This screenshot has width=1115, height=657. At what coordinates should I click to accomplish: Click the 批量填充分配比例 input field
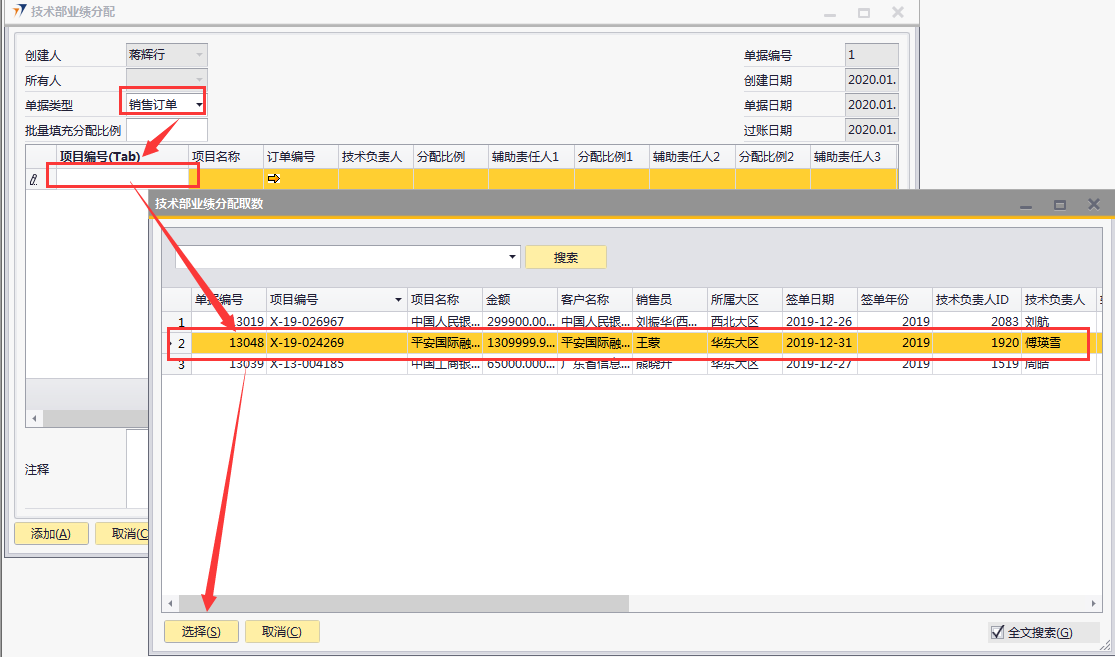tap(166, 130)
